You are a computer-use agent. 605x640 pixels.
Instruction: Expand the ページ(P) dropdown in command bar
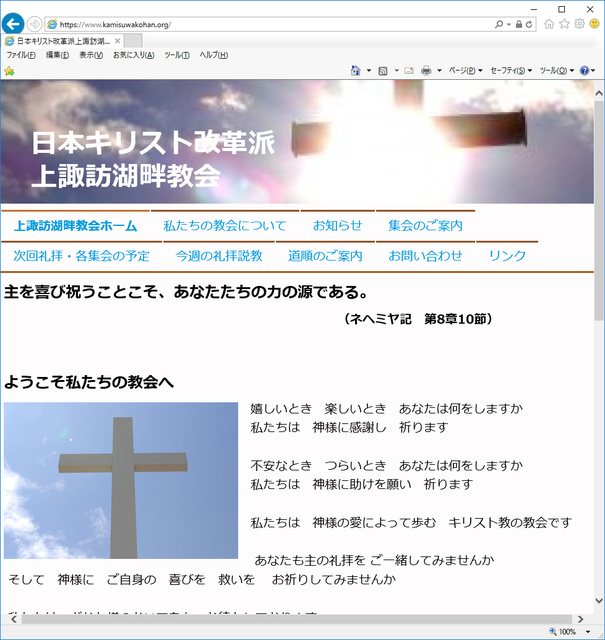tap(465, 71)
